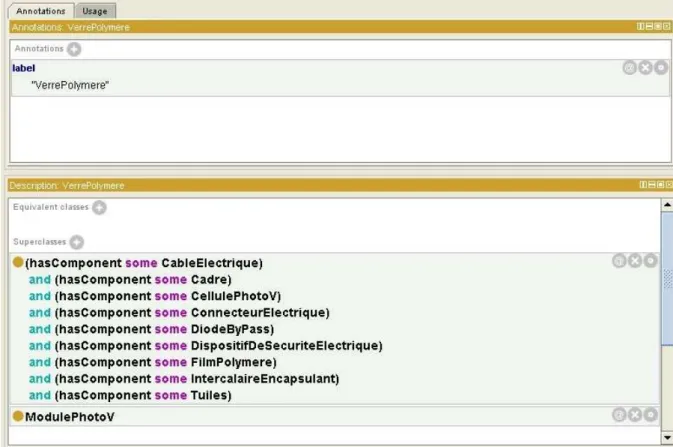Click scrollbar down arrow in Description
This screenshot has width=673, height=447.
point(667,438)
